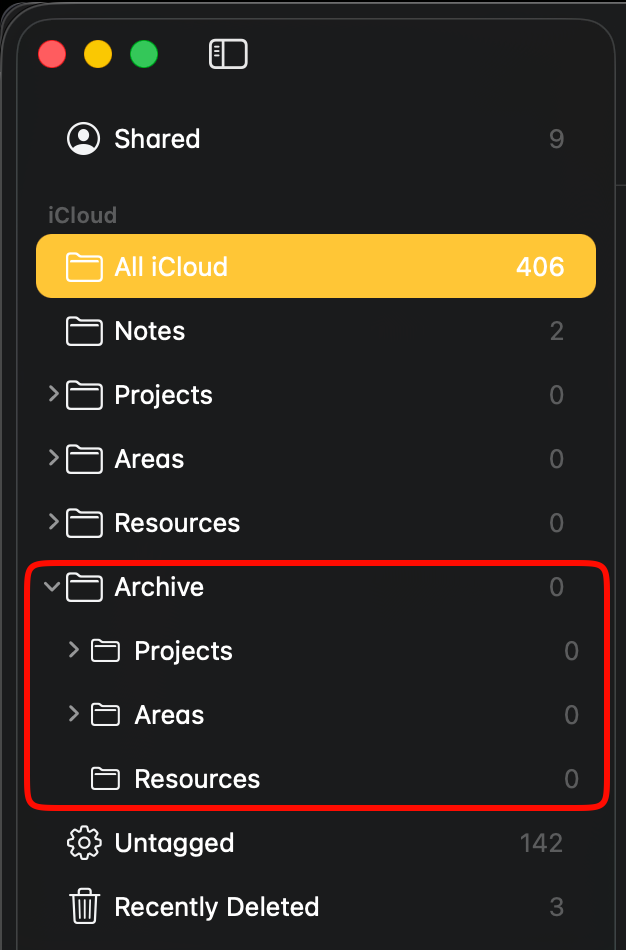The height and width of the screenshot is (950, 626).
Task: Expand the Projects subfolder chevron inside Archive
Action: [x=73, y=651]
